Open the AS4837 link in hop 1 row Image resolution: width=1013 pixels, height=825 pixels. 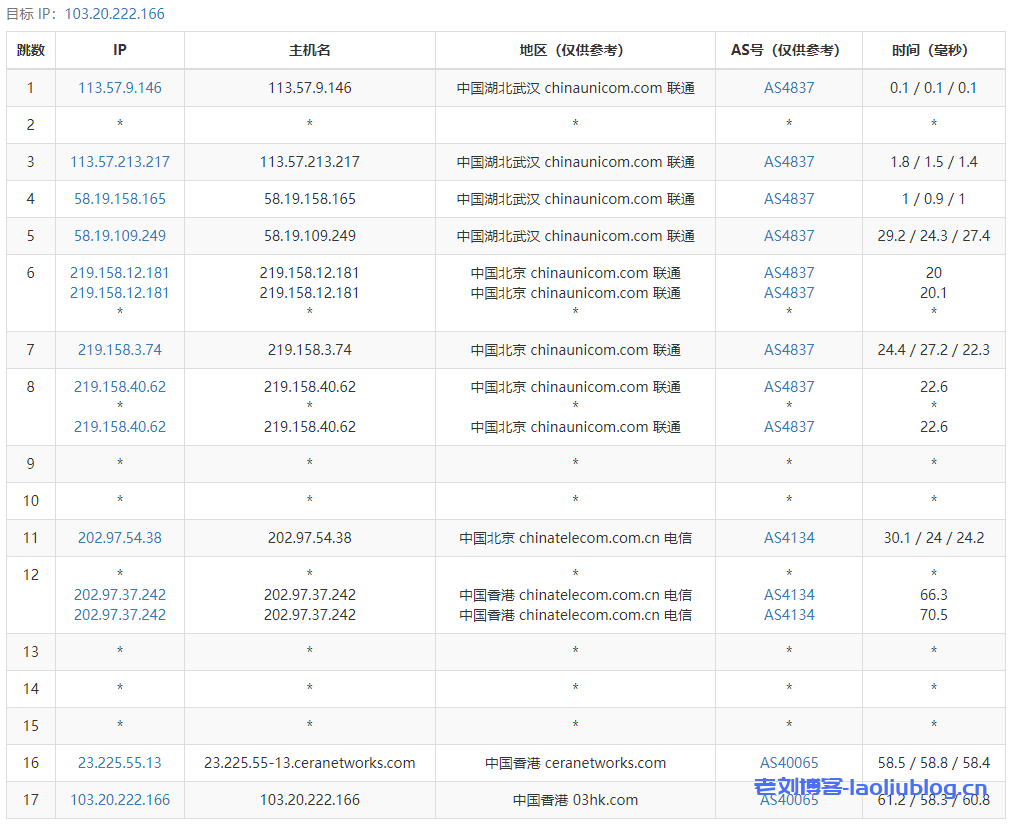tap(789, 88)
